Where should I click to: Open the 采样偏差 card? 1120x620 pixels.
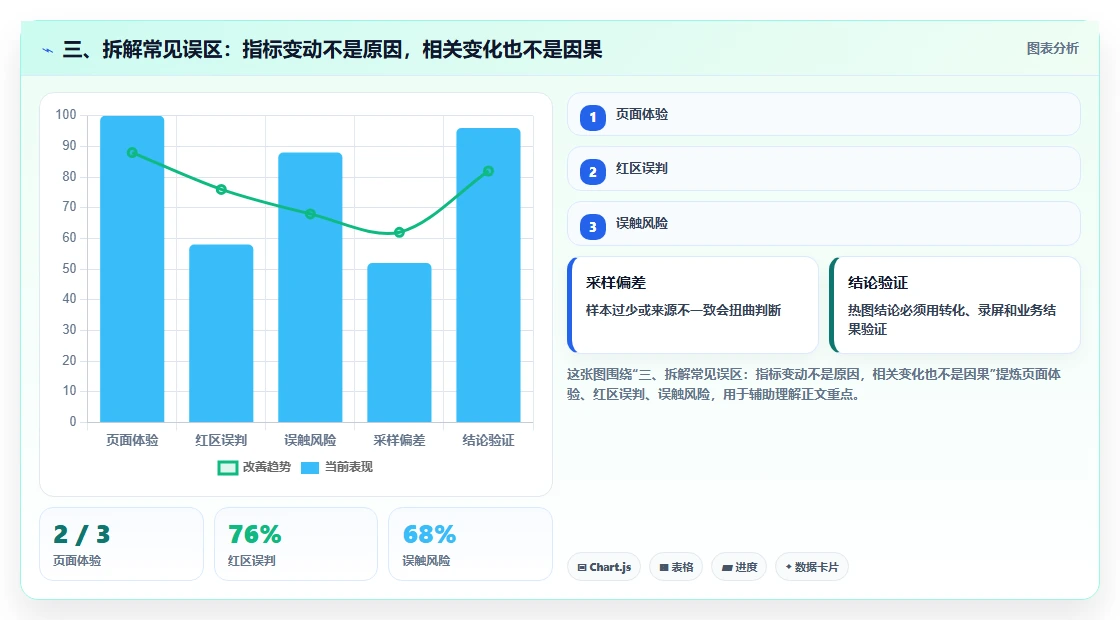point(693,305)
